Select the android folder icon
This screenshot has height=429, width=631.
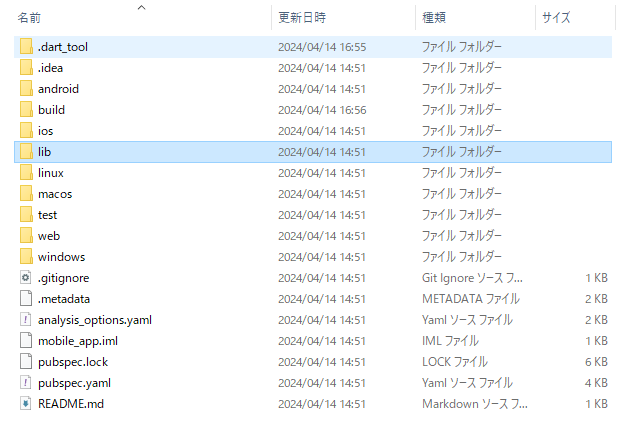pyautogui.click(x=26, y=89)
